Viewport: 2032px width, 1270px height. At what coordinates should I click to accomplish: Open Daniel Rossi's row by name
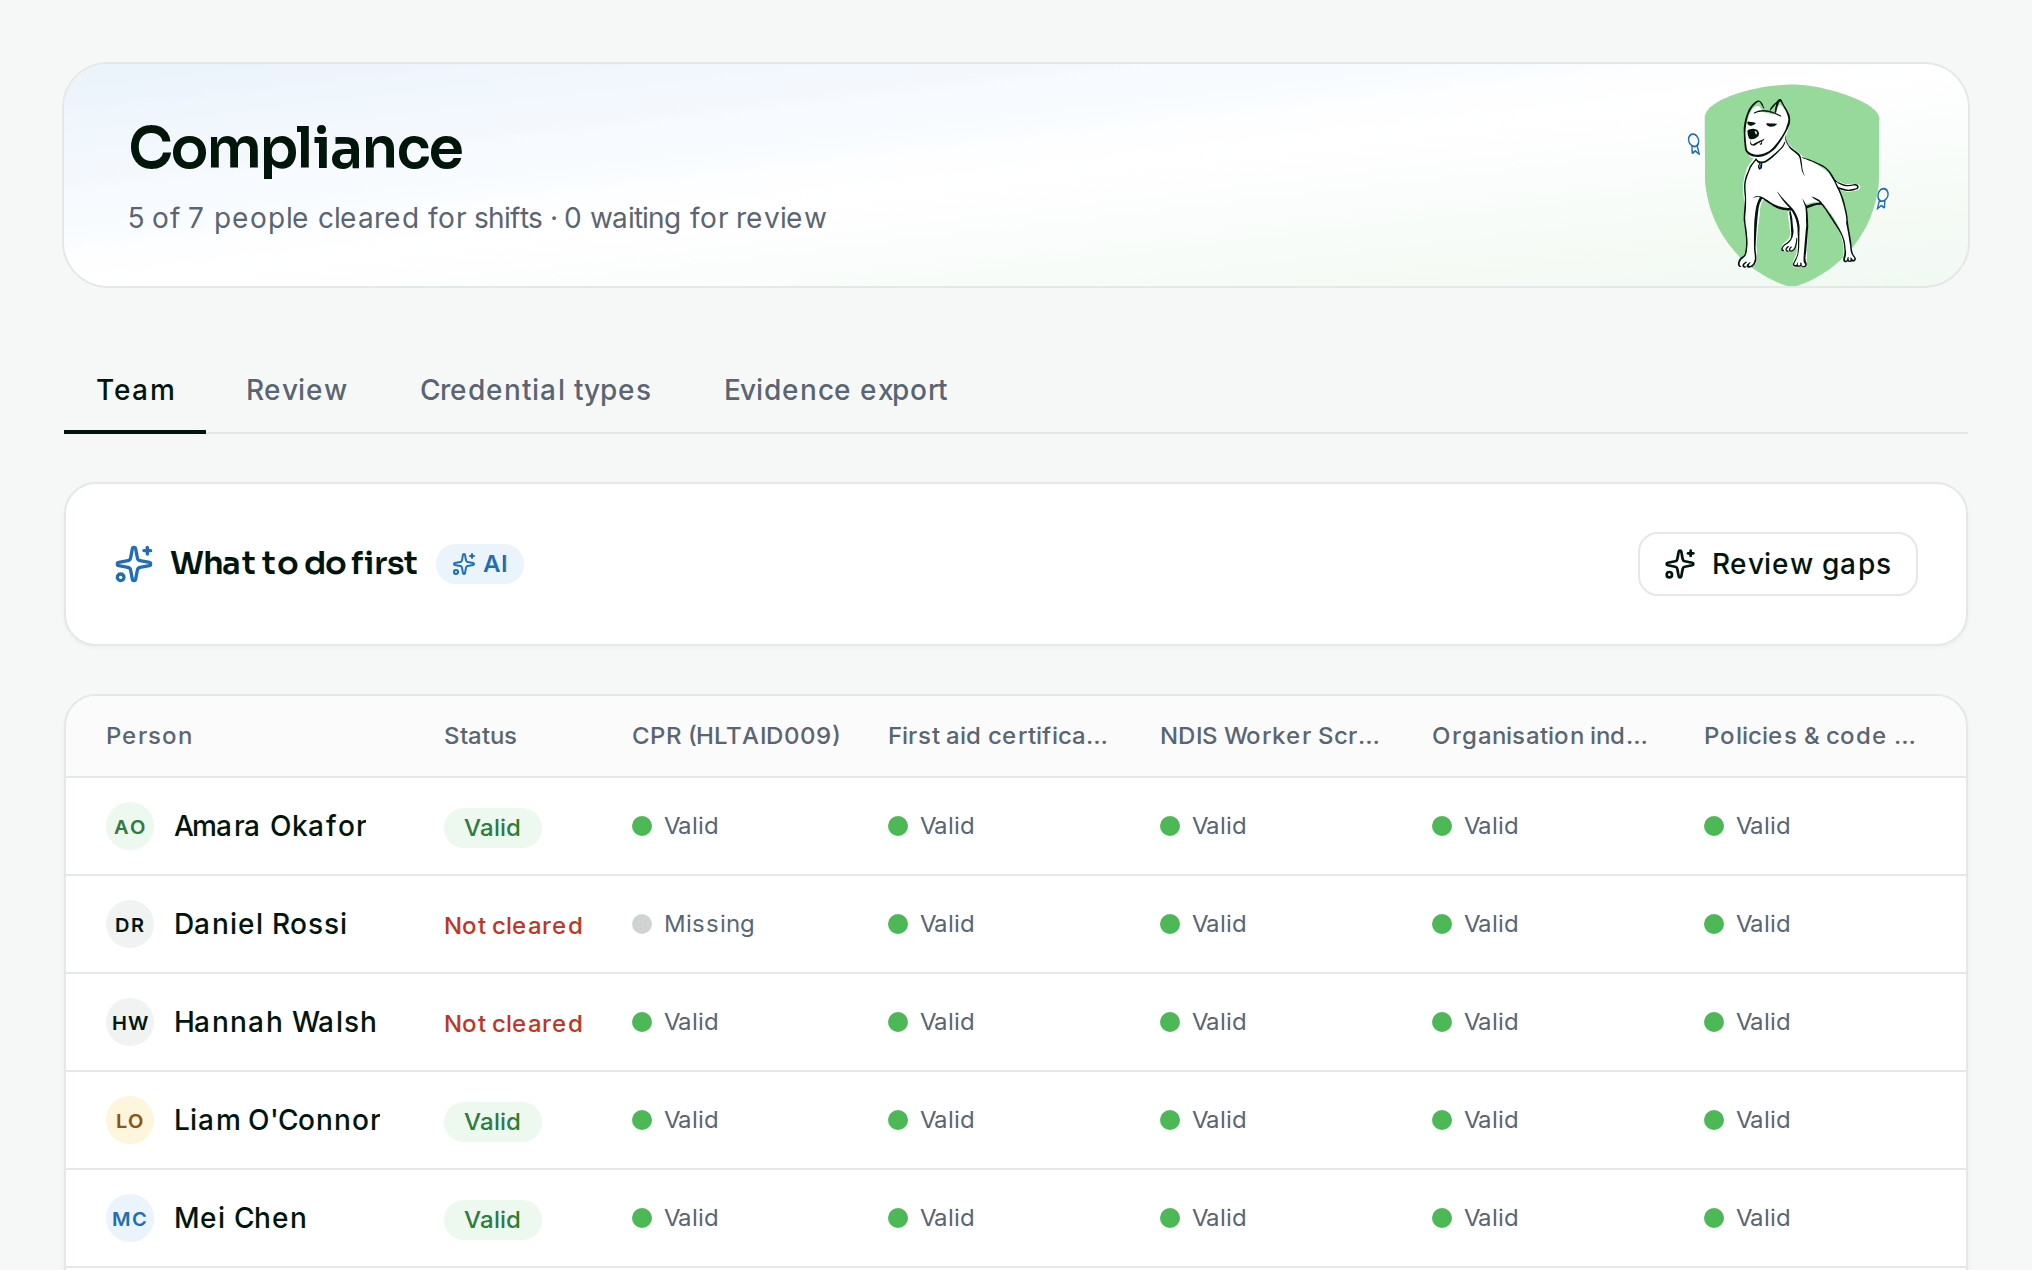[x=260, y=924]
